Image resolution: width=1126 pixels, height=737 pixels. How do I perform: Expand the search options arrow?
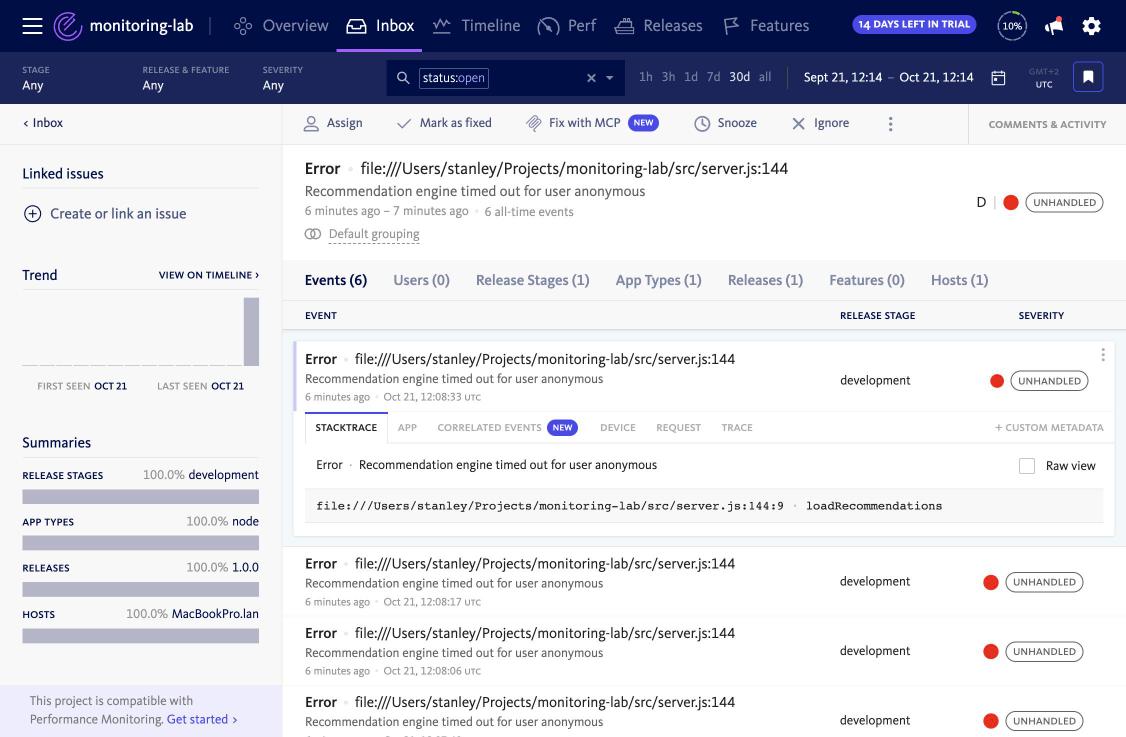pos(610,78)
